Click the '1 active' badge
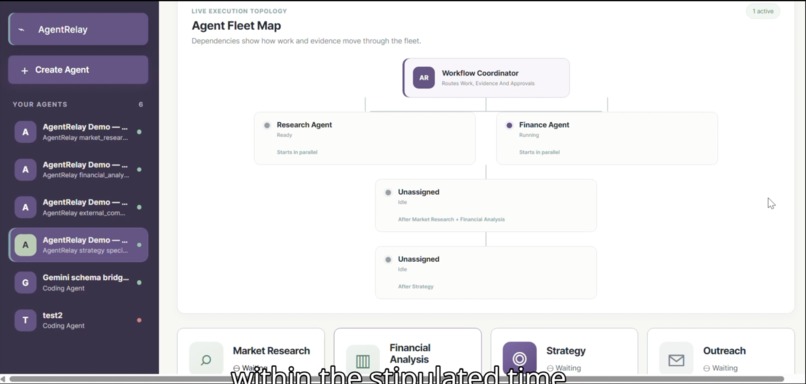This screenshot has width=806, height=384. coord(763,11)
